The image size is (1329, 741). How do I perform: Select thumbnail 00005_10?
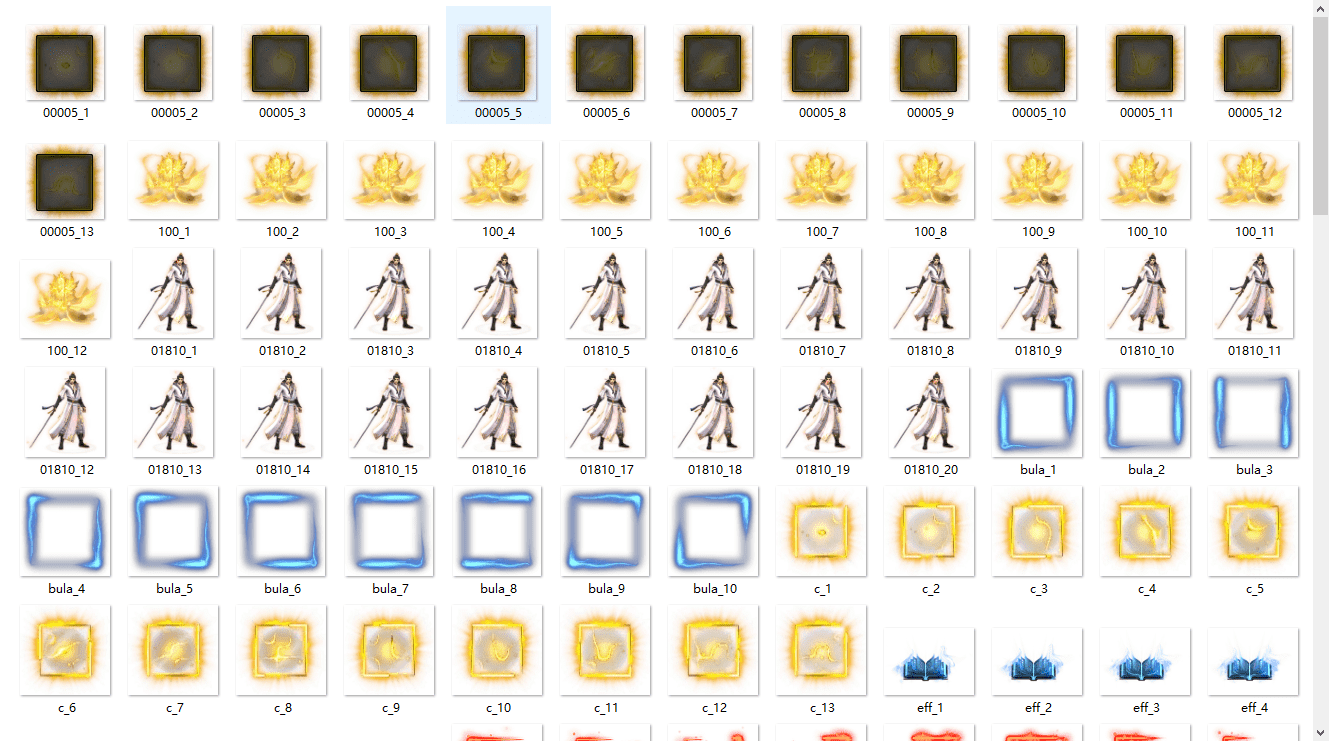[x=1037, y=63]
